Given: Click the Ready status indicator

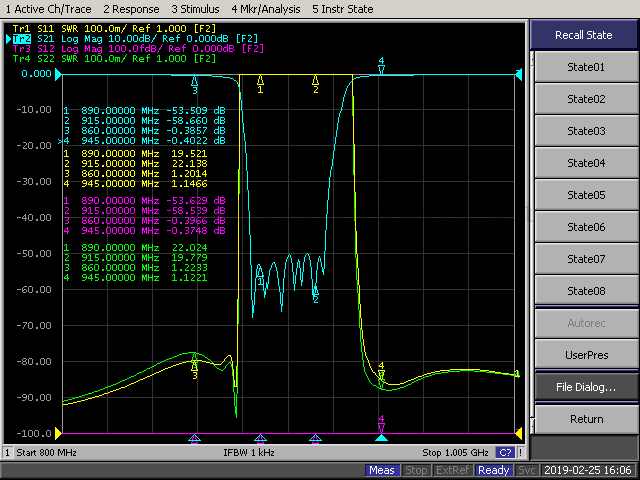Looking at the screenshot, I should [493, 470].
